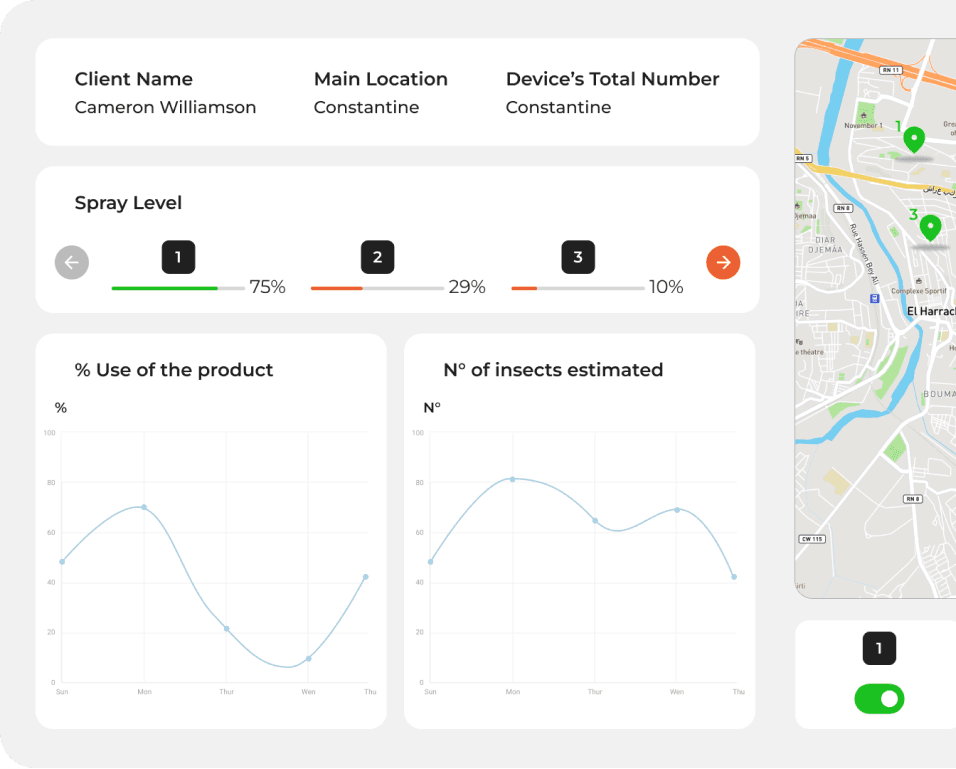
Task: Click Mon peak point on insects chart
Action: tap(513, 479)
